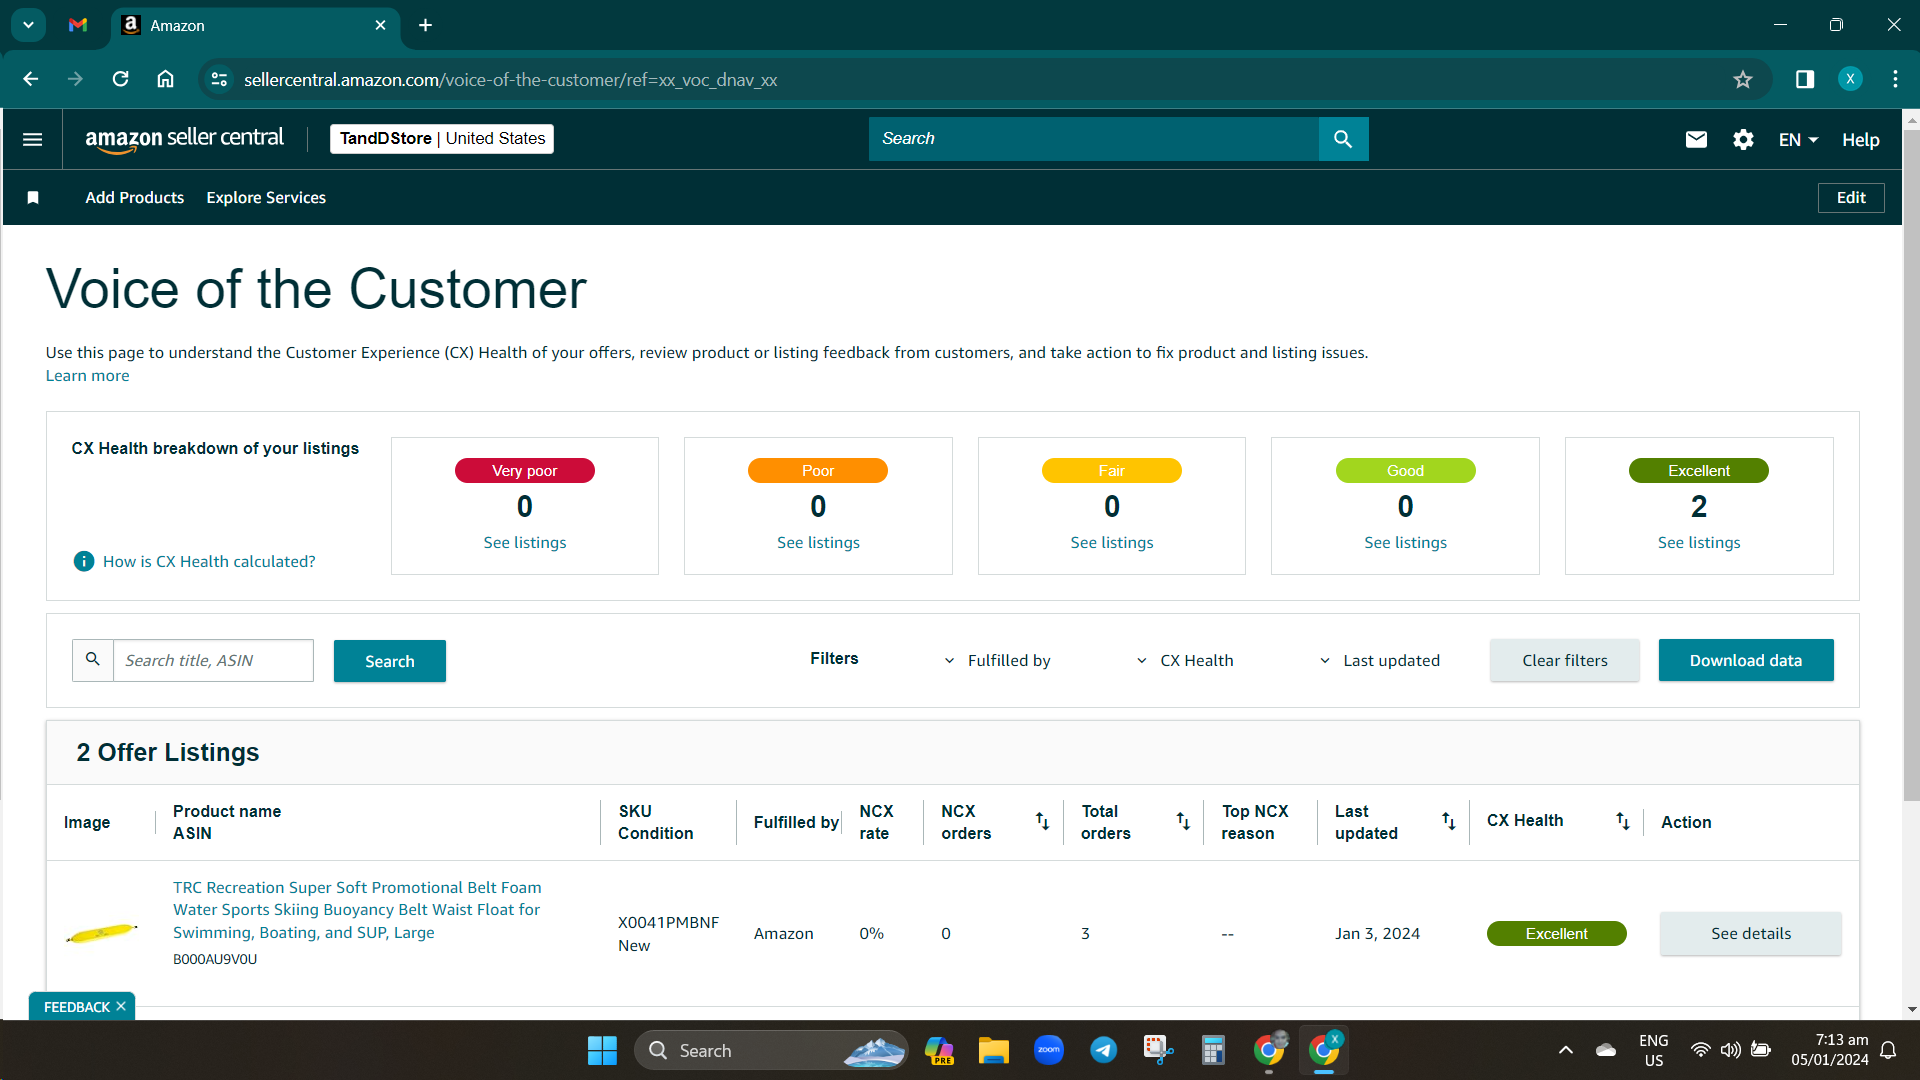The width and height of the screenshot is (1920, 1080).
Task: Open the EN language dropdown
Action: (1798, 140)
